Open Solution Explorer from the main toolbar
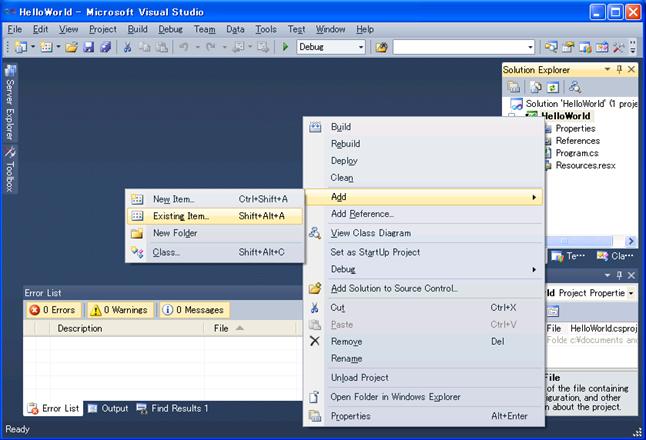The height and width of the screenshot is (440, 646). pyautogui.click(x=551, y=47)
